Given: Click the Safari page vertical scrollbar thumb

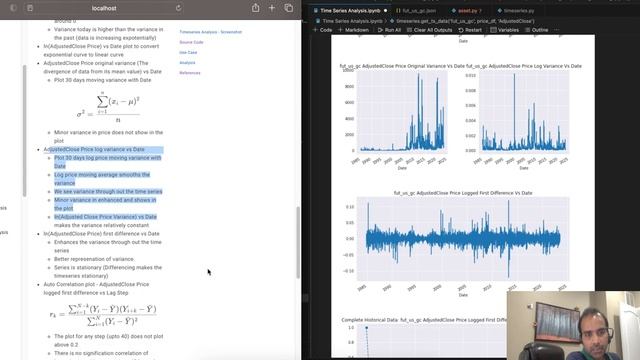Looking at the screenshot, I should tap(298, 242).
